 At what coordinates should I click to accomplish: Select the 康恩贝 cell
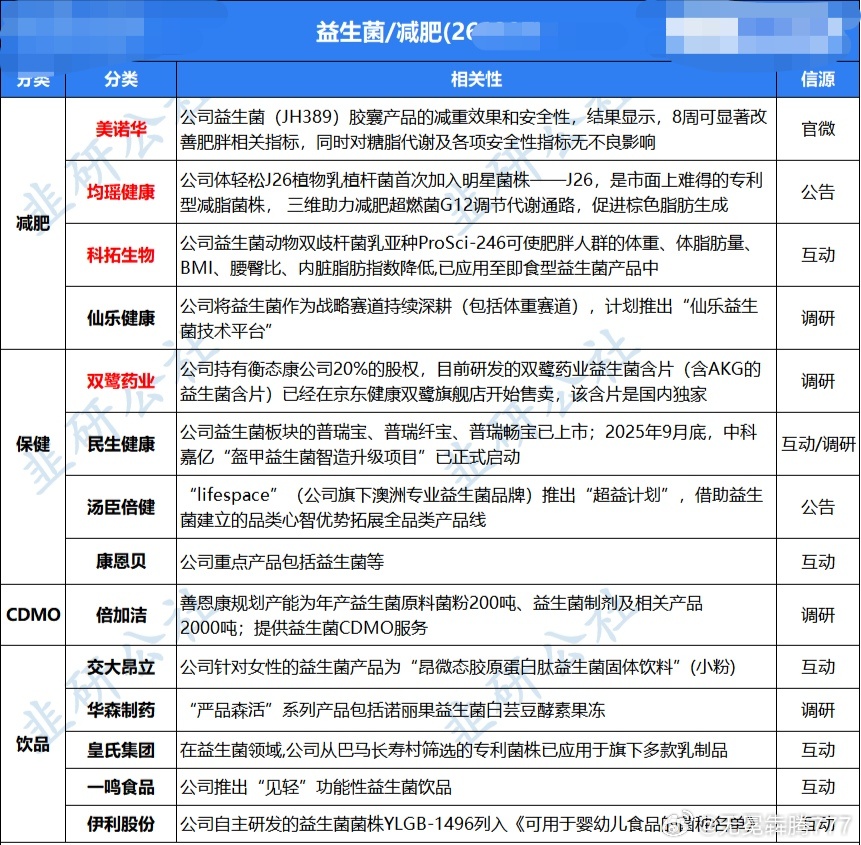(121, 561)
